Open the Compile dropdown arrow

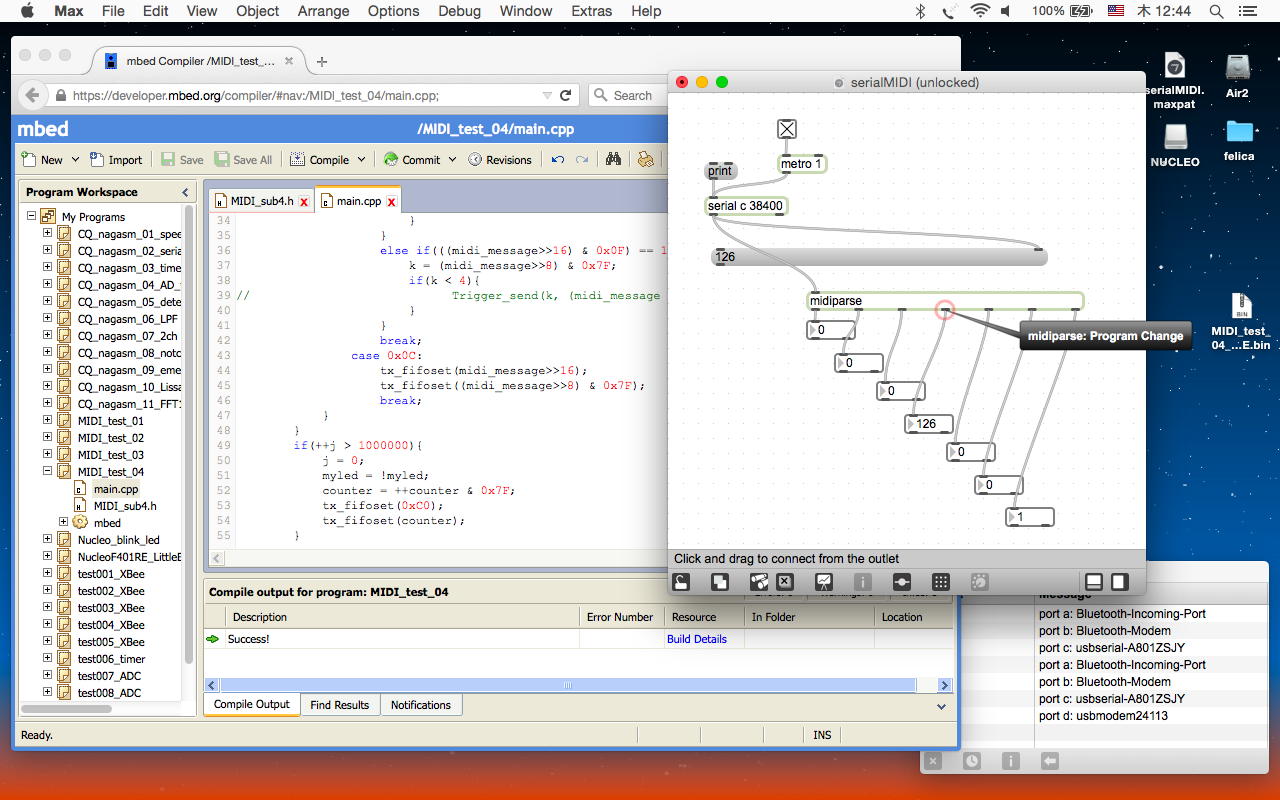tap(361, 160)
